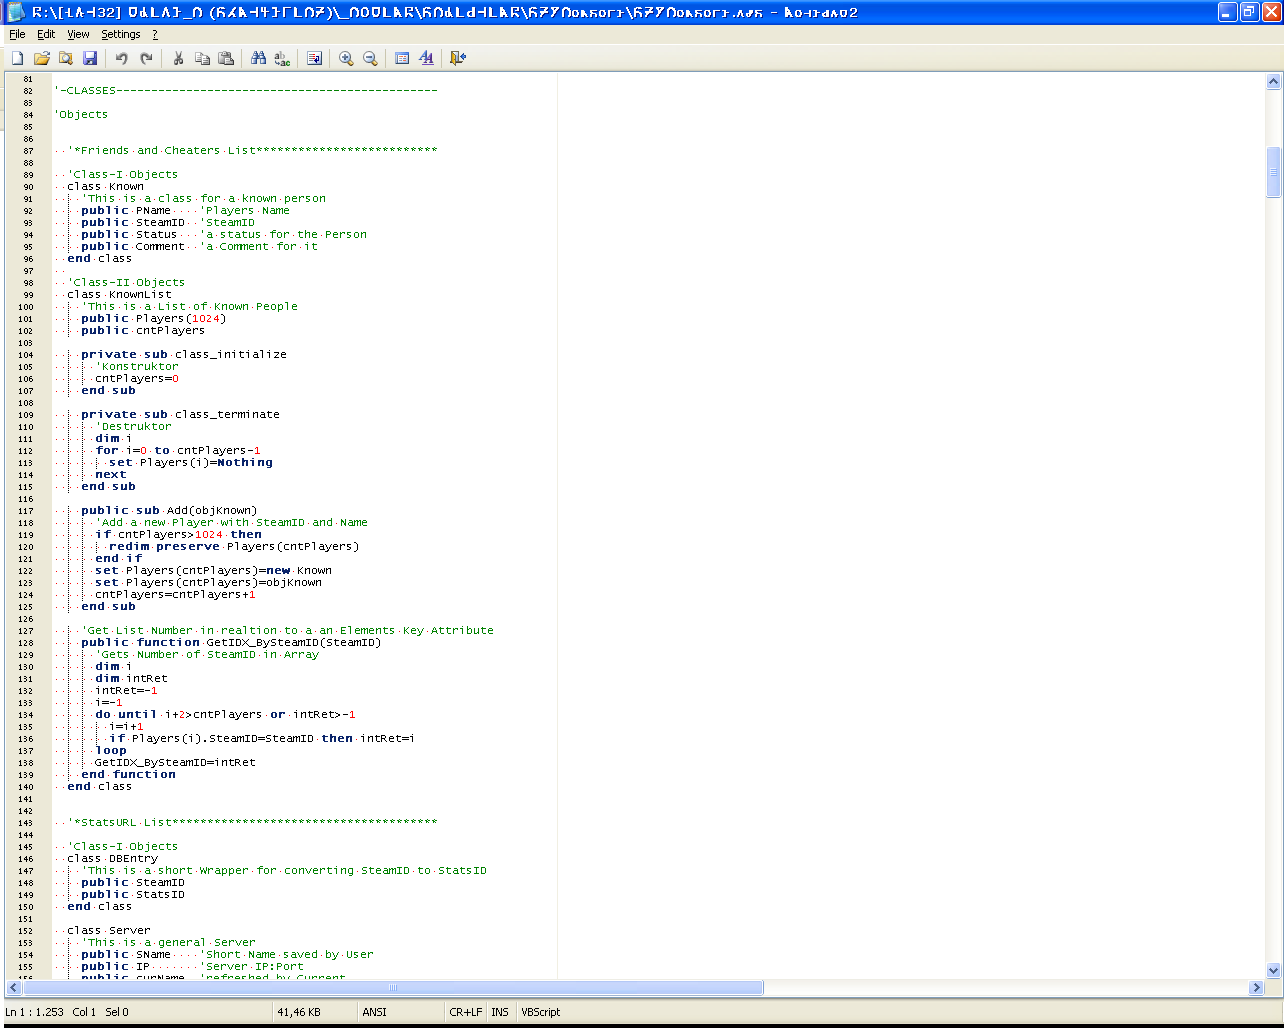Open the ? help menu
This screenshot has height=1028, width=1284.
[x=155, y=34]
